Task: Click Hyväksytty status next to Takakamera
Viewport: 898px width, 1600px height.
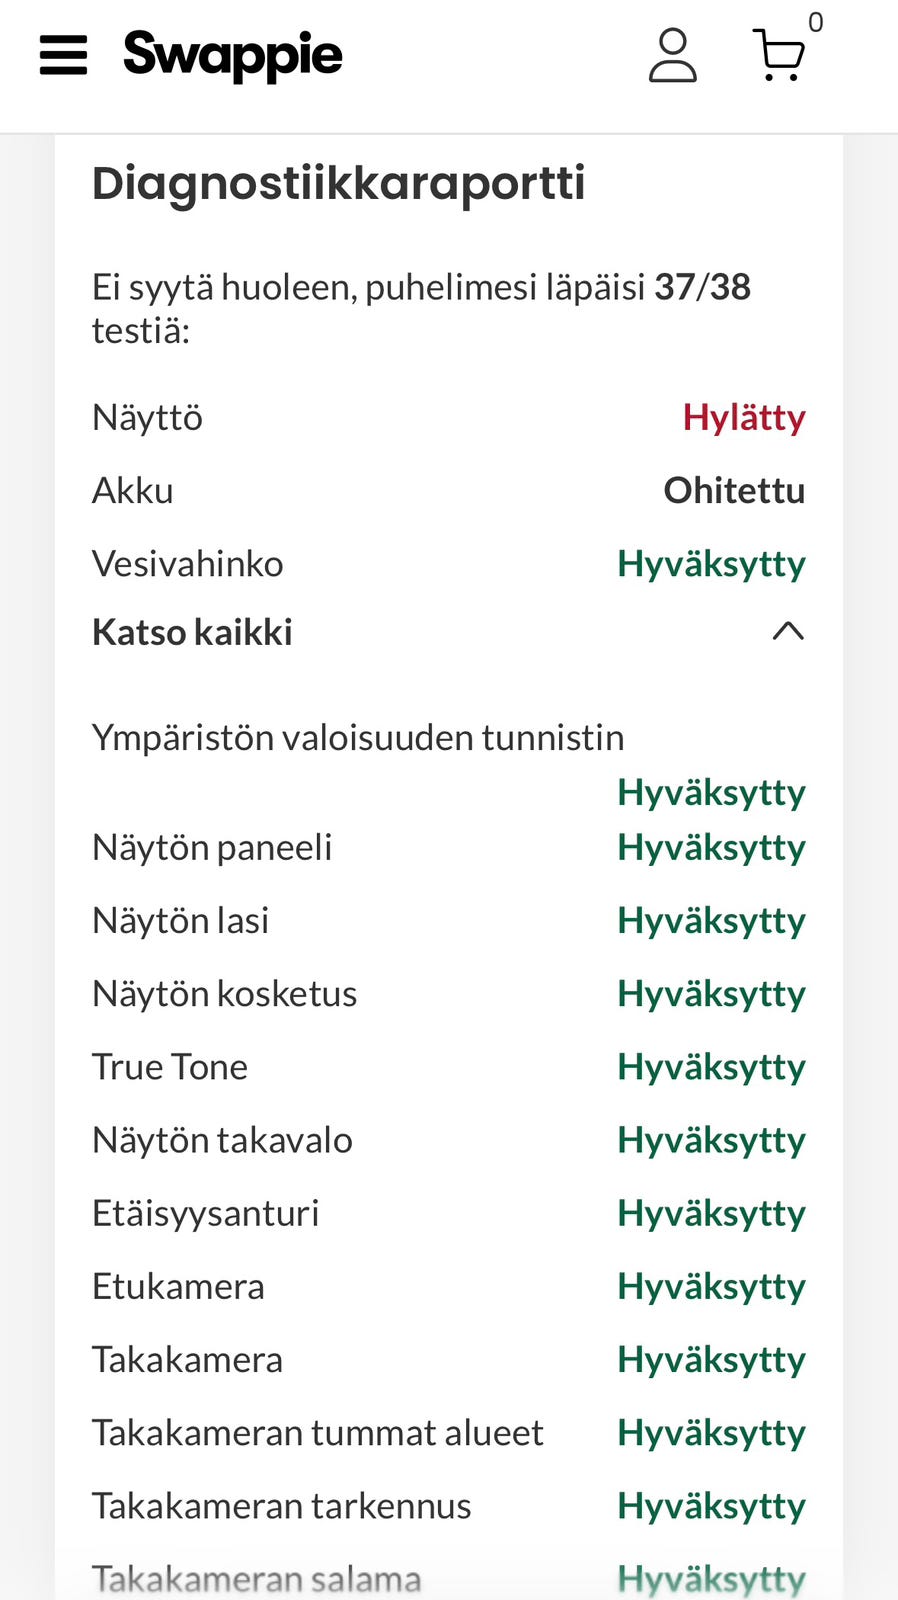Action: tap(711, 1359)
